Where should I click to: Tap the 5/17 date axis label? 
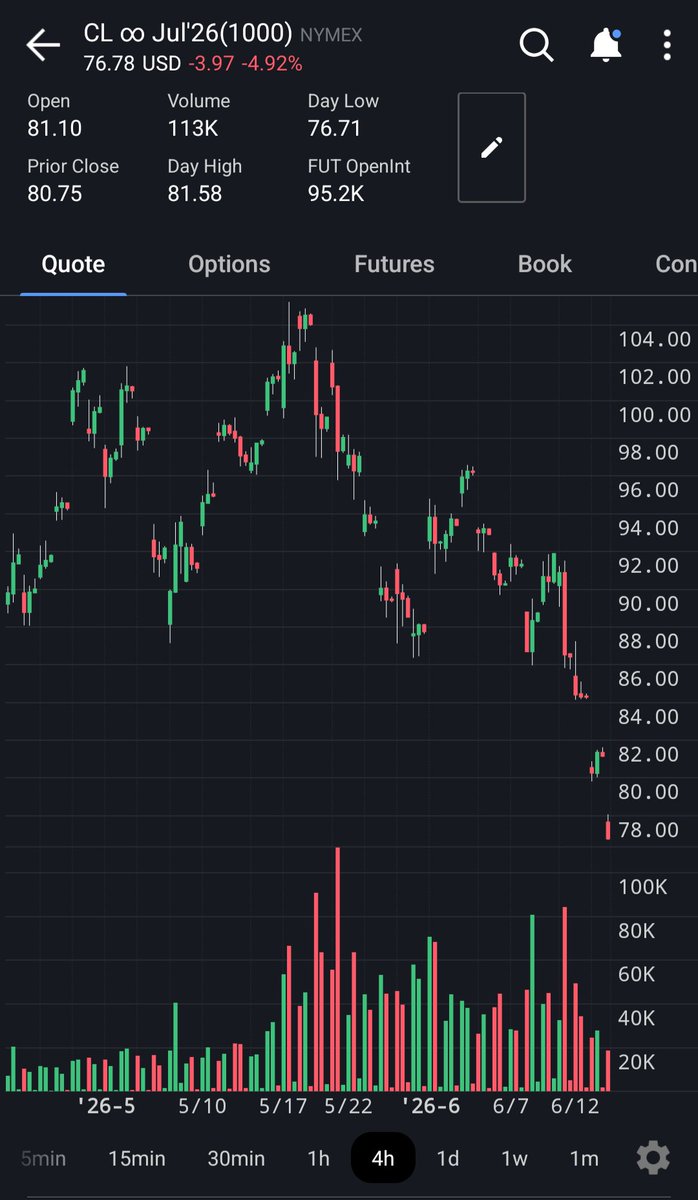283,1106
